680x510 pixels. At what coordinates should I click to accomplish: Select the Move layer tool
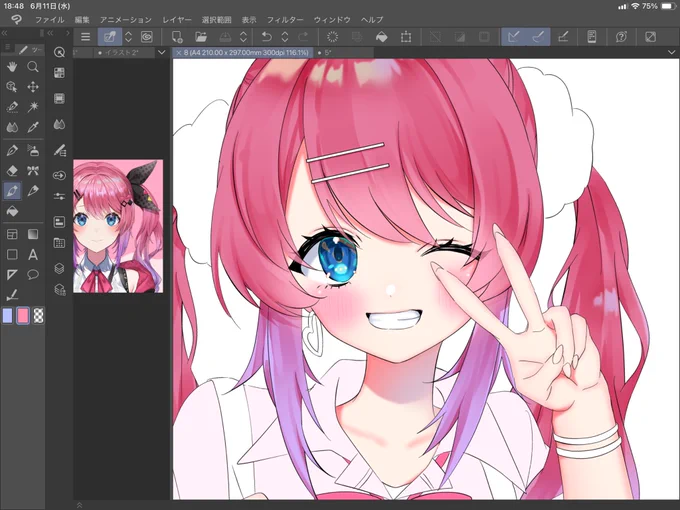(33, 87)
